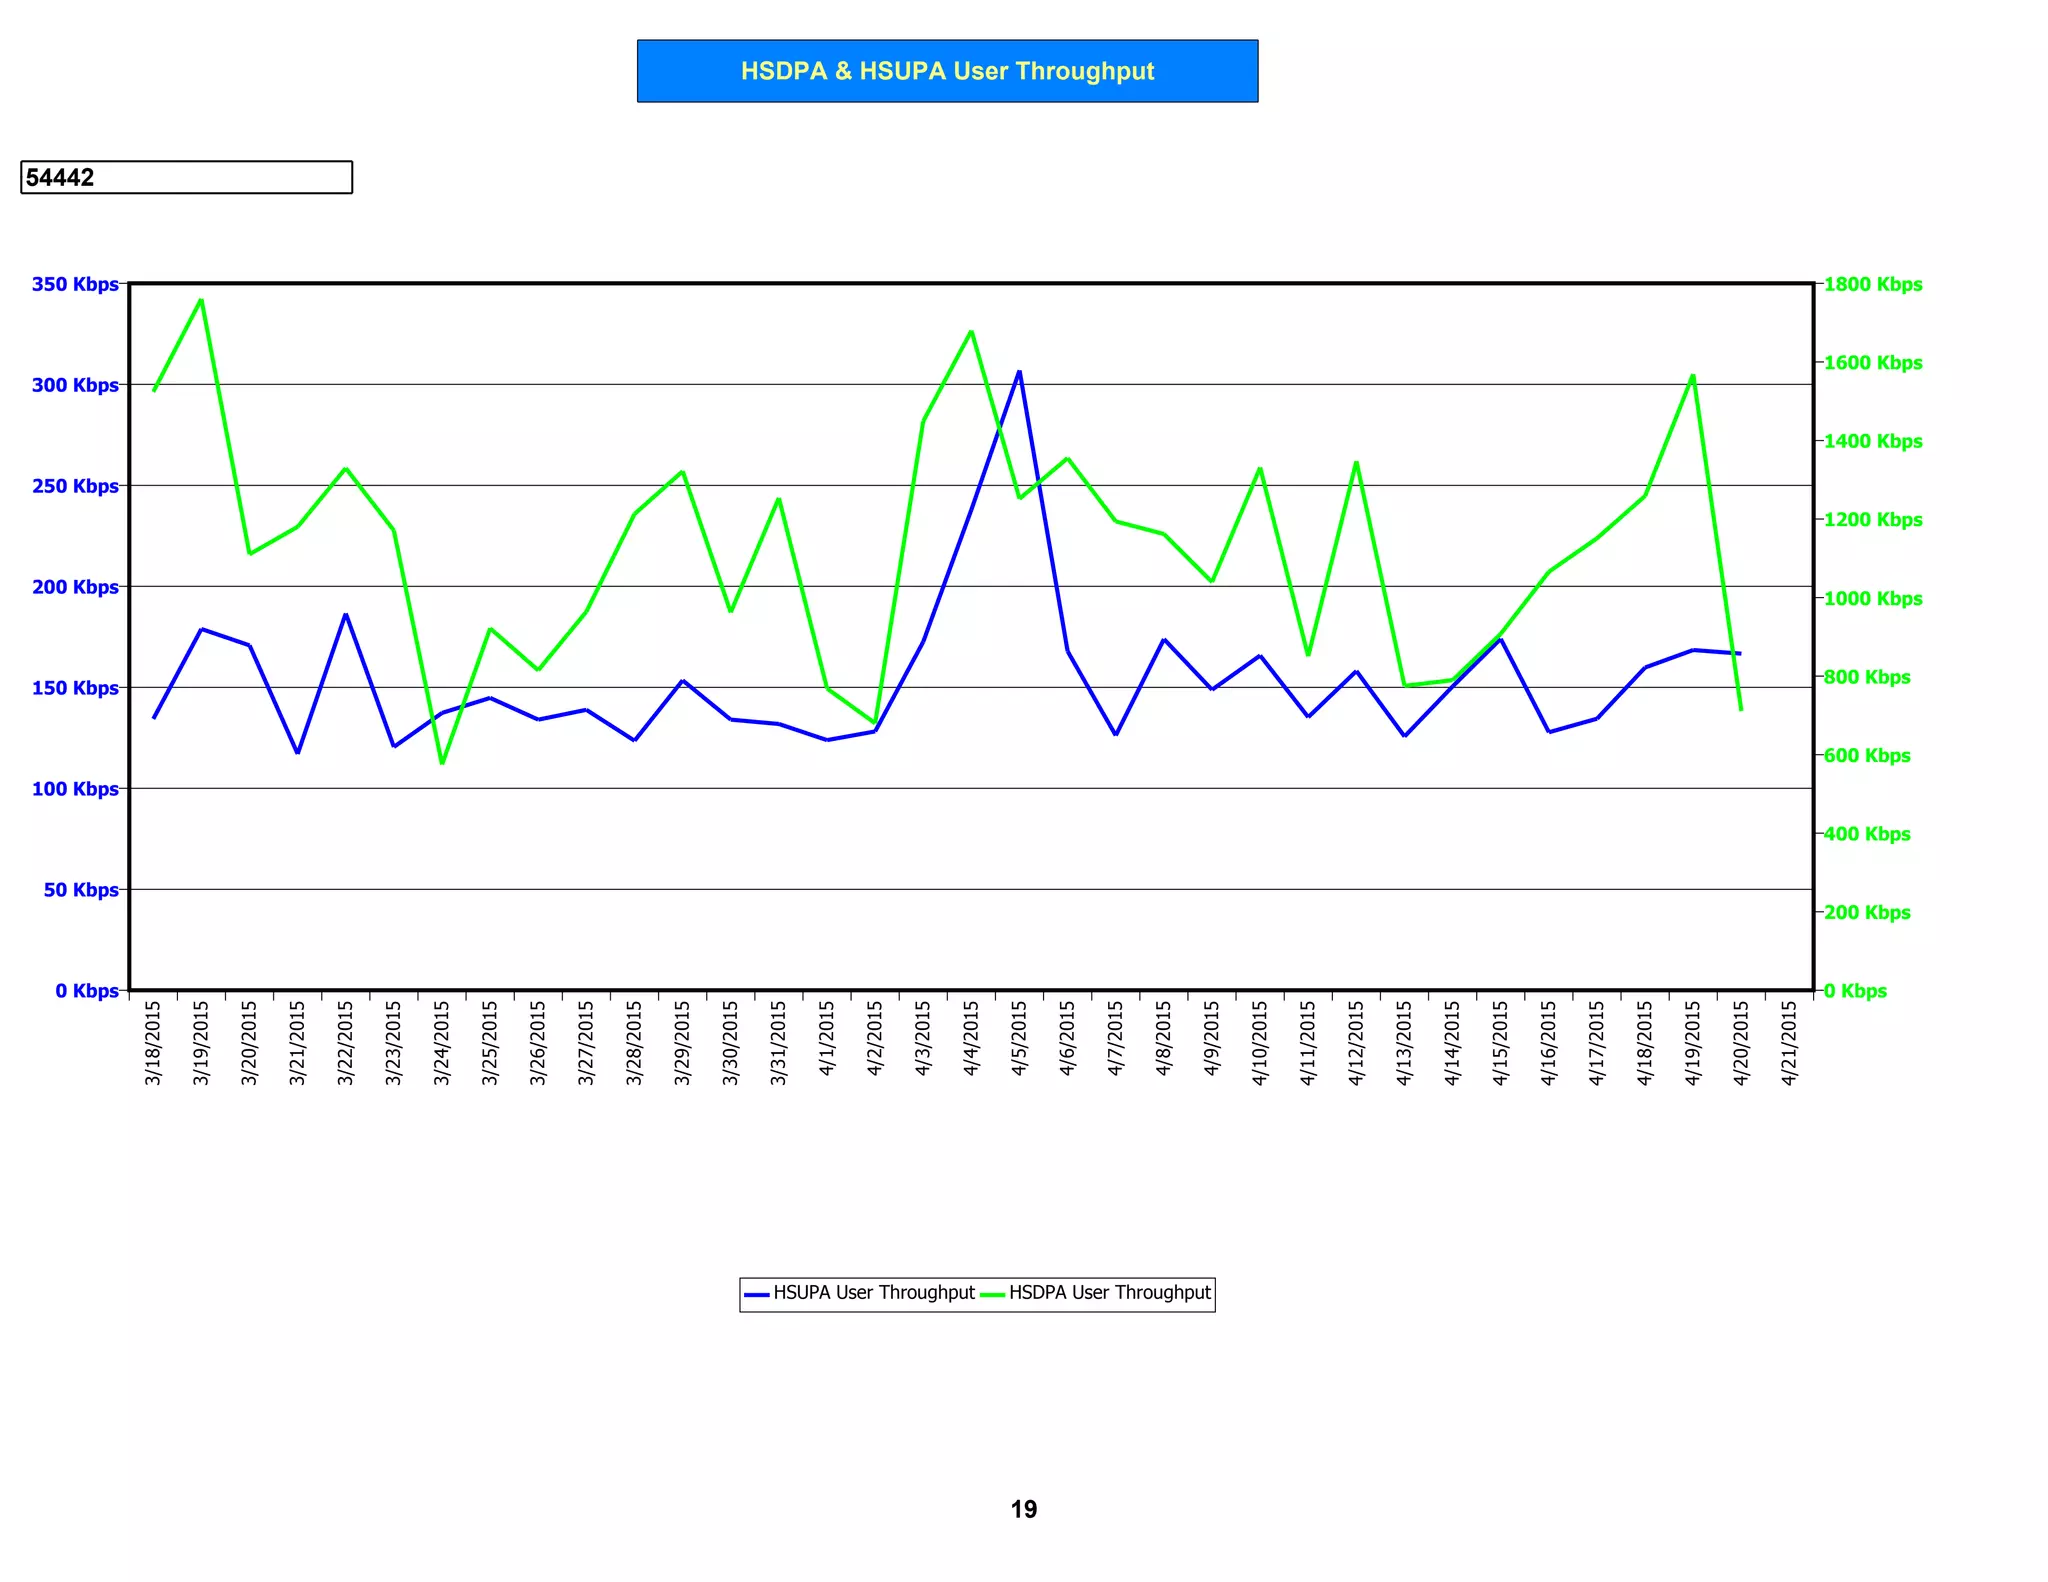The width and height of the screenshot is (2048, 1582).
Task: Select HSDPA User Throughput legend label
Action: (x=1109, y=1293)
